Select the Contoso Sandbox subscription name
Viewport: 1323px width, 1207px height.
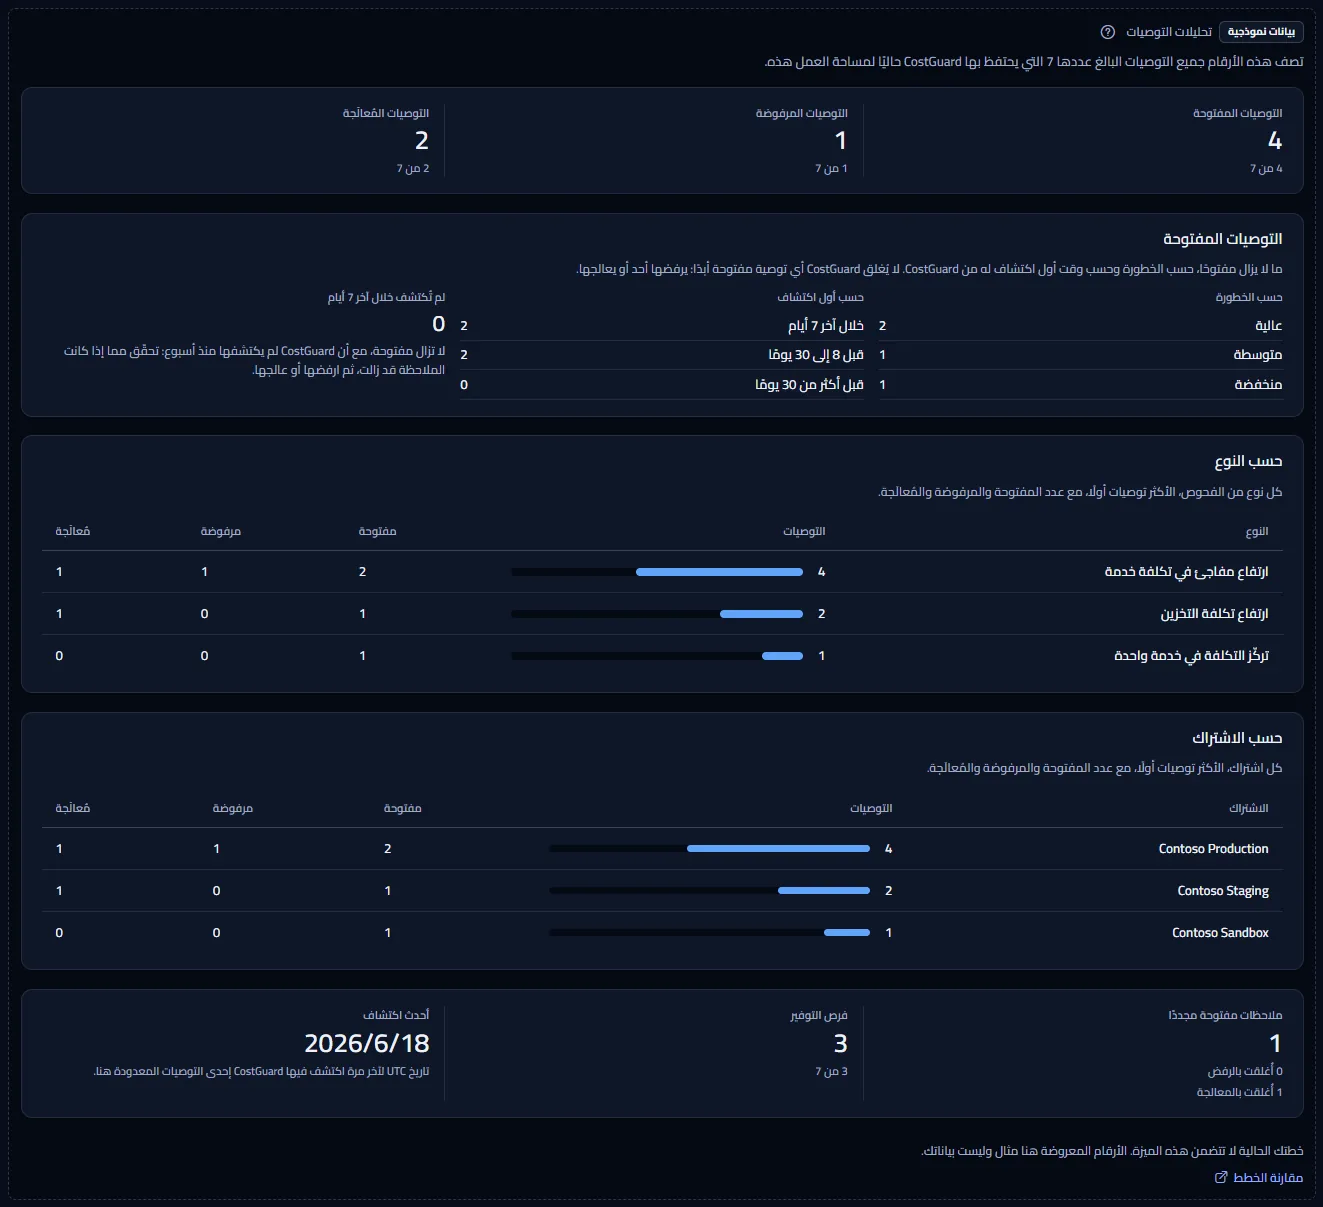pos(1220,933)
